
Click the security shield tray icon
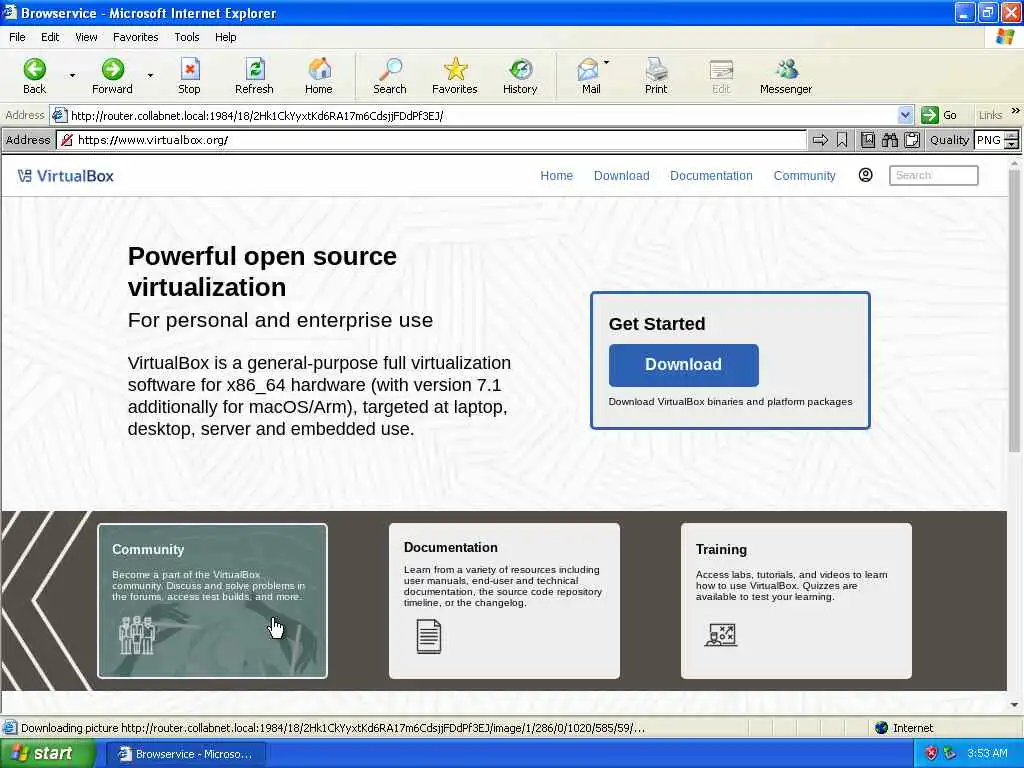pos(931,754)
